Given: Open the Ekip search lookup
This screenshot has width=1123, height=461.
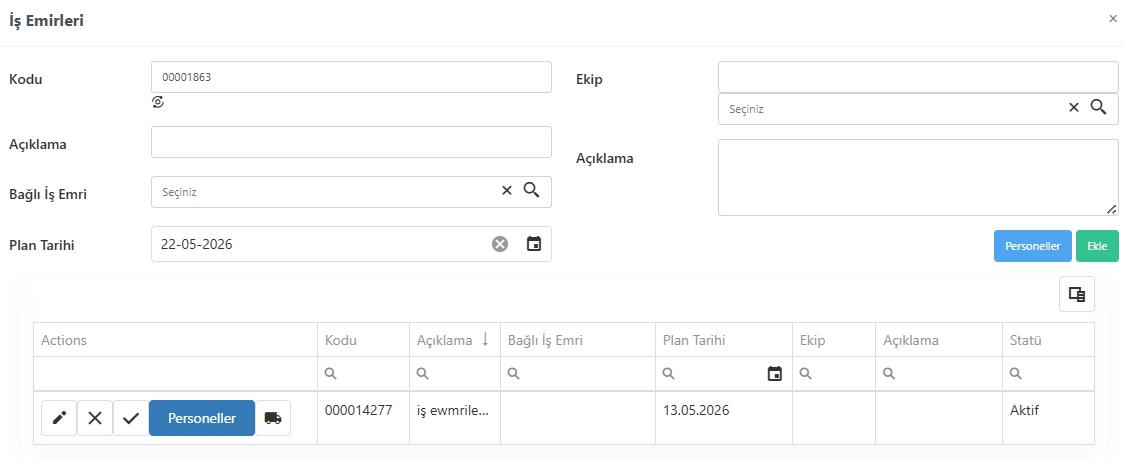Looking at the screenshot, I should point(1099,107).
